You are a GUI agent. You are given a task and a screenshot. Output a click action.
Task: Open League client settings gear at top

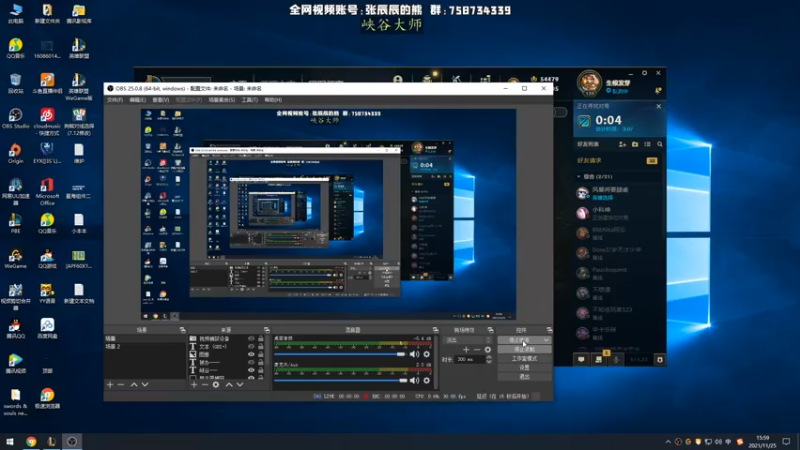click(644, 73)
